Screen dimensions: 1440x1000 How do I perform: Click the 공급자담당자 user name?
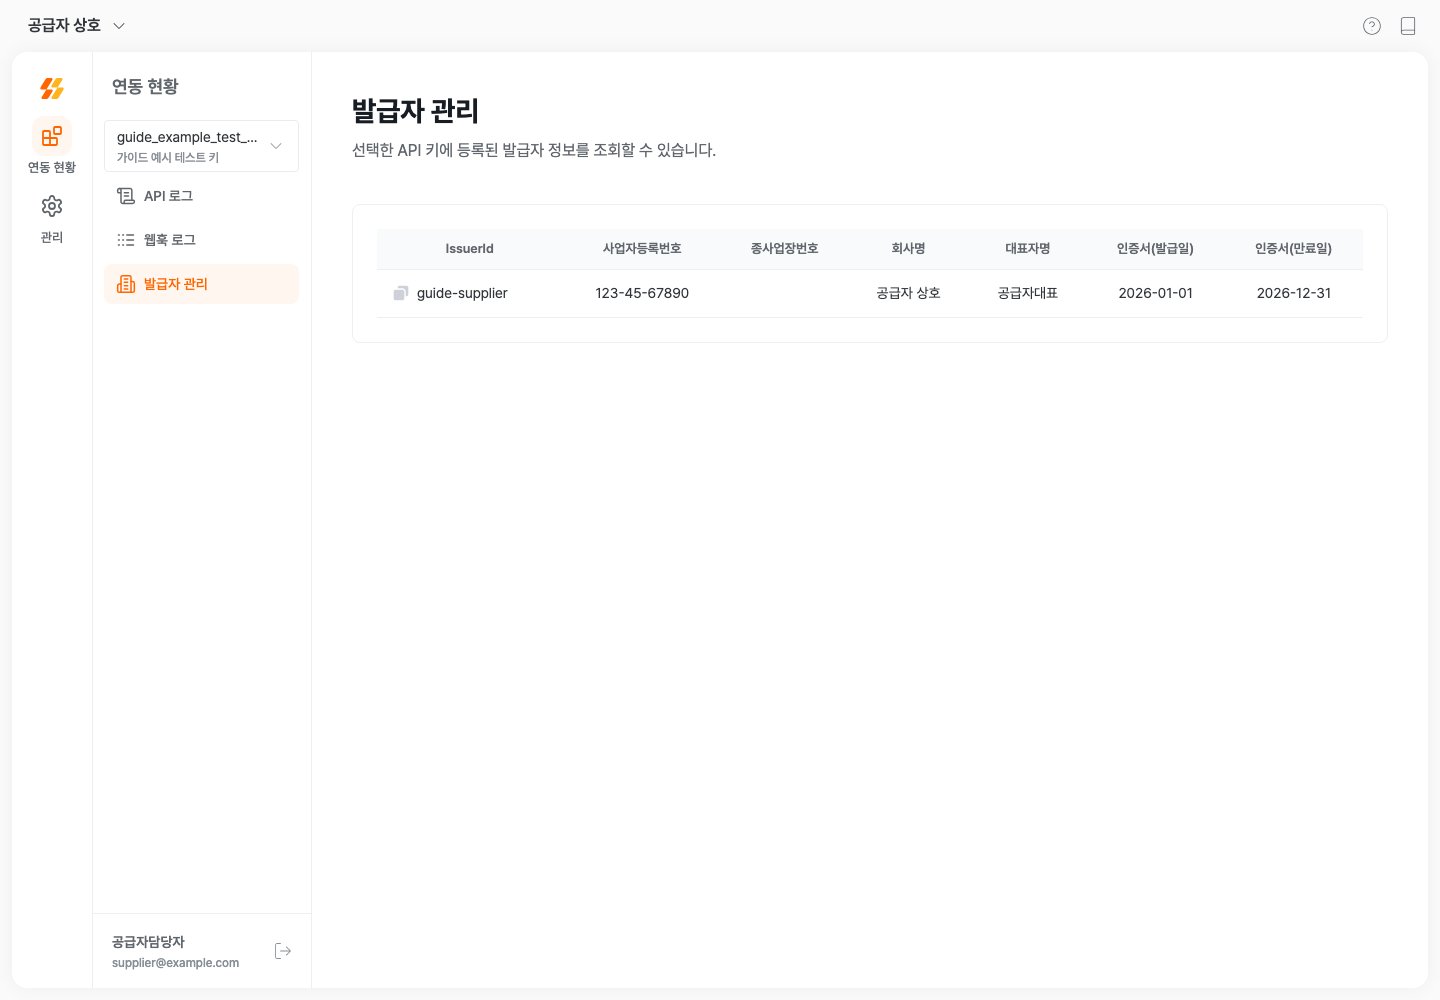click(x=148, y=942)
